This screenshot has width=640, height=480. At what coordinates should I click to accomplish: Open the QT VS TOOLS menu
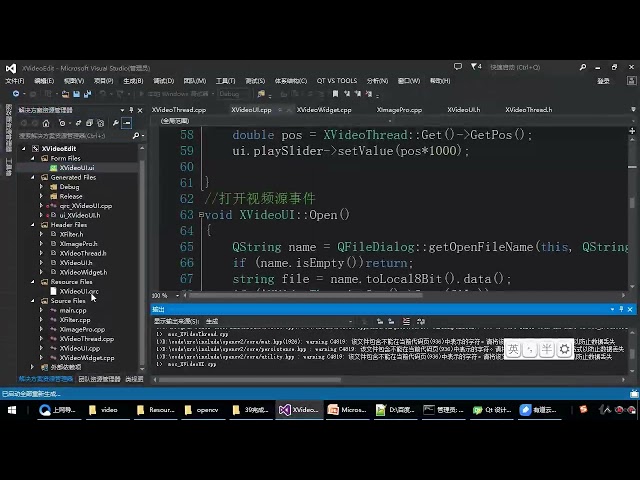point(336,80)
